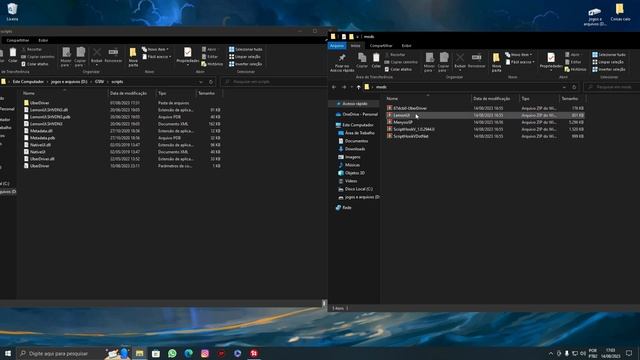
Task: Click Este Computador breadcrumb in scripts window
Action: [28, 82]
